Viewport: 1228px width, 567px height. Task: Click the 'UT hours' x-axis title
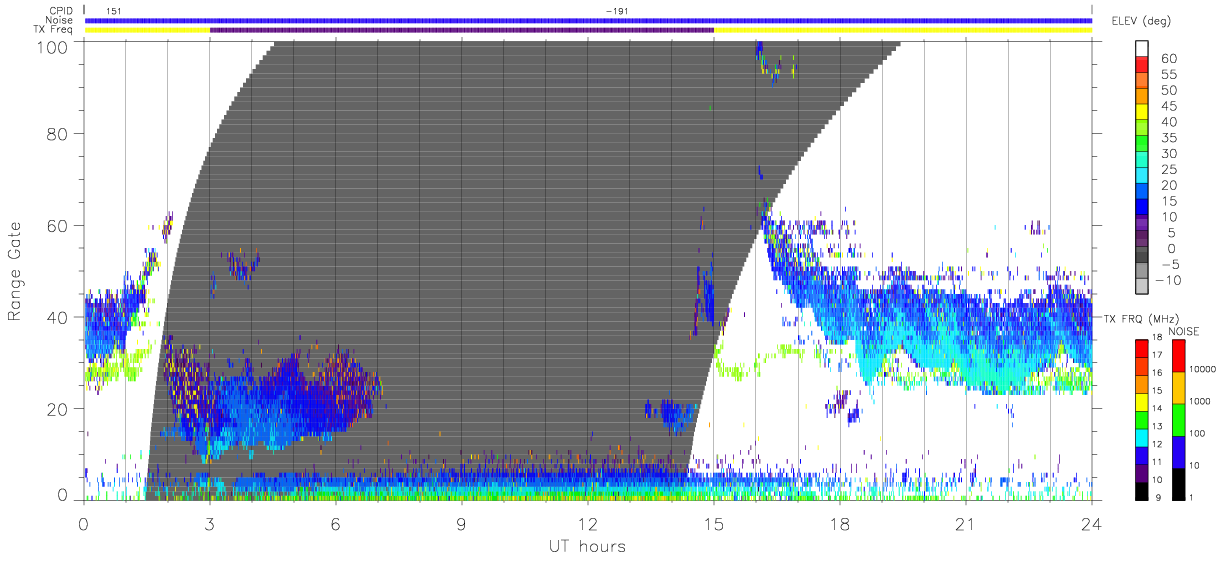click(587, 546)
